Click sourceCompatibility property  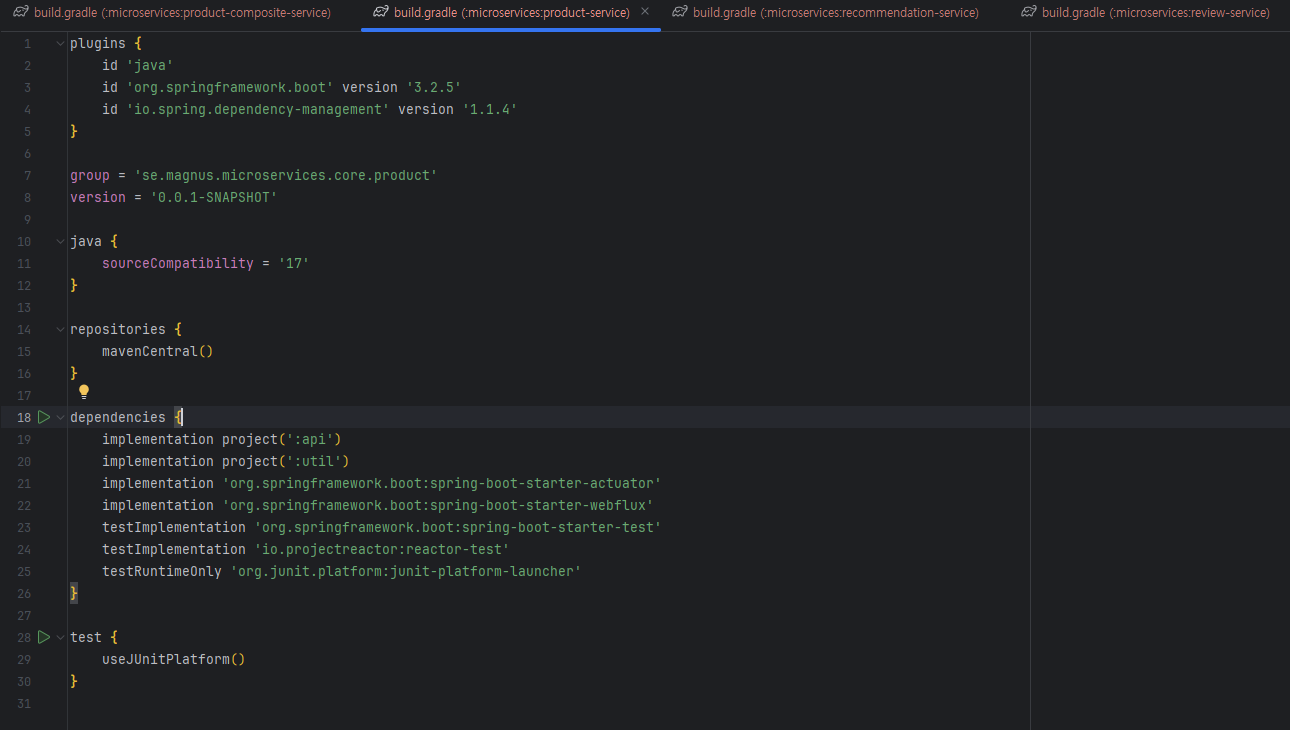[178, 264]
